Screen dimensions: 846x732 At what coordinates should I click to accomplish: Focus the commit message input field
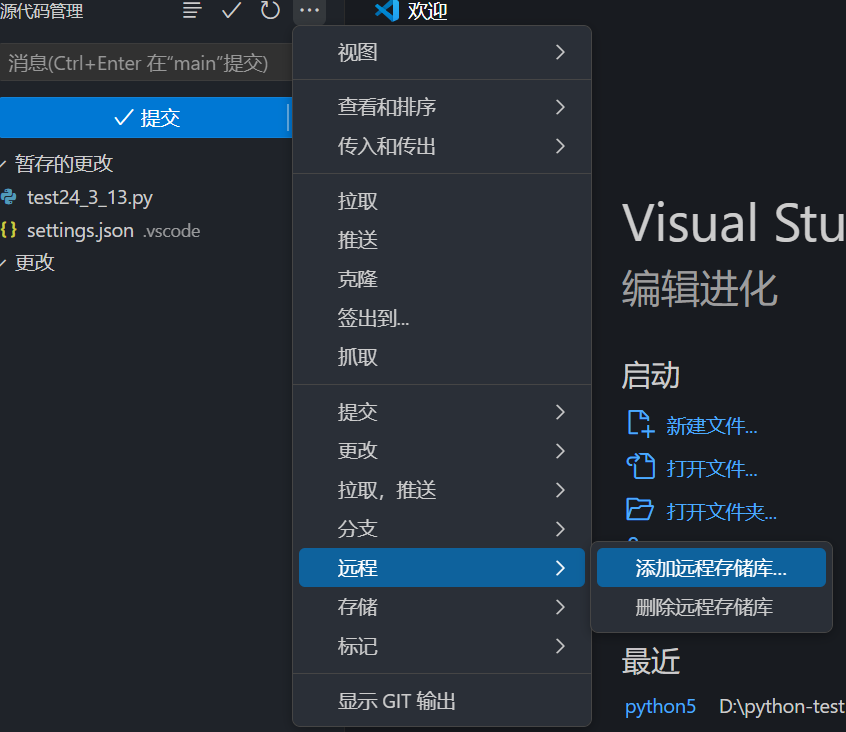pos(146,63)
